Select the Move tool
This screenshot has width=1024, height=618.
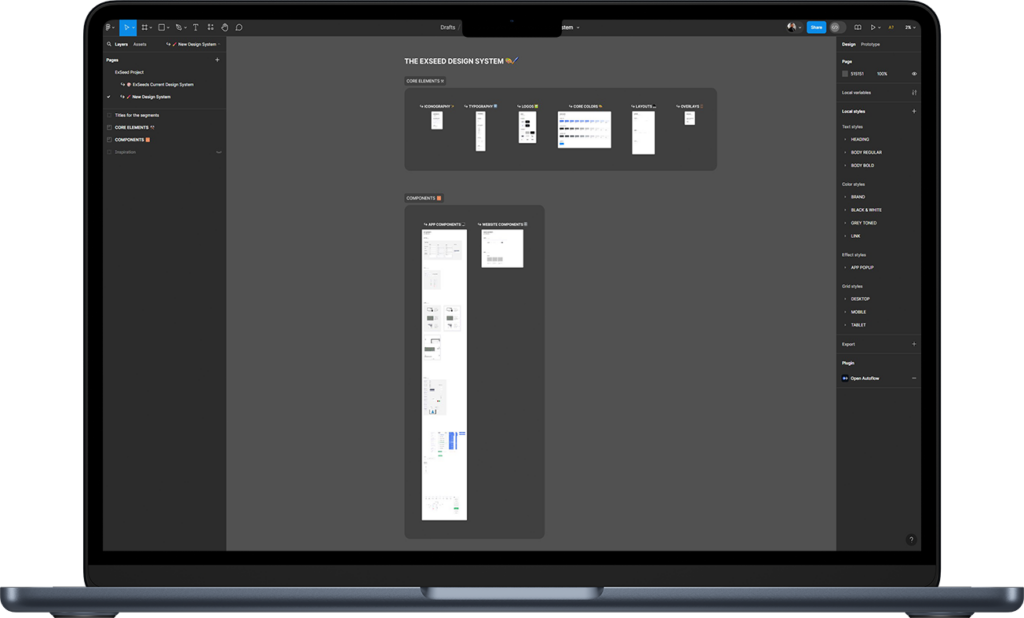[x=126, y=27]
